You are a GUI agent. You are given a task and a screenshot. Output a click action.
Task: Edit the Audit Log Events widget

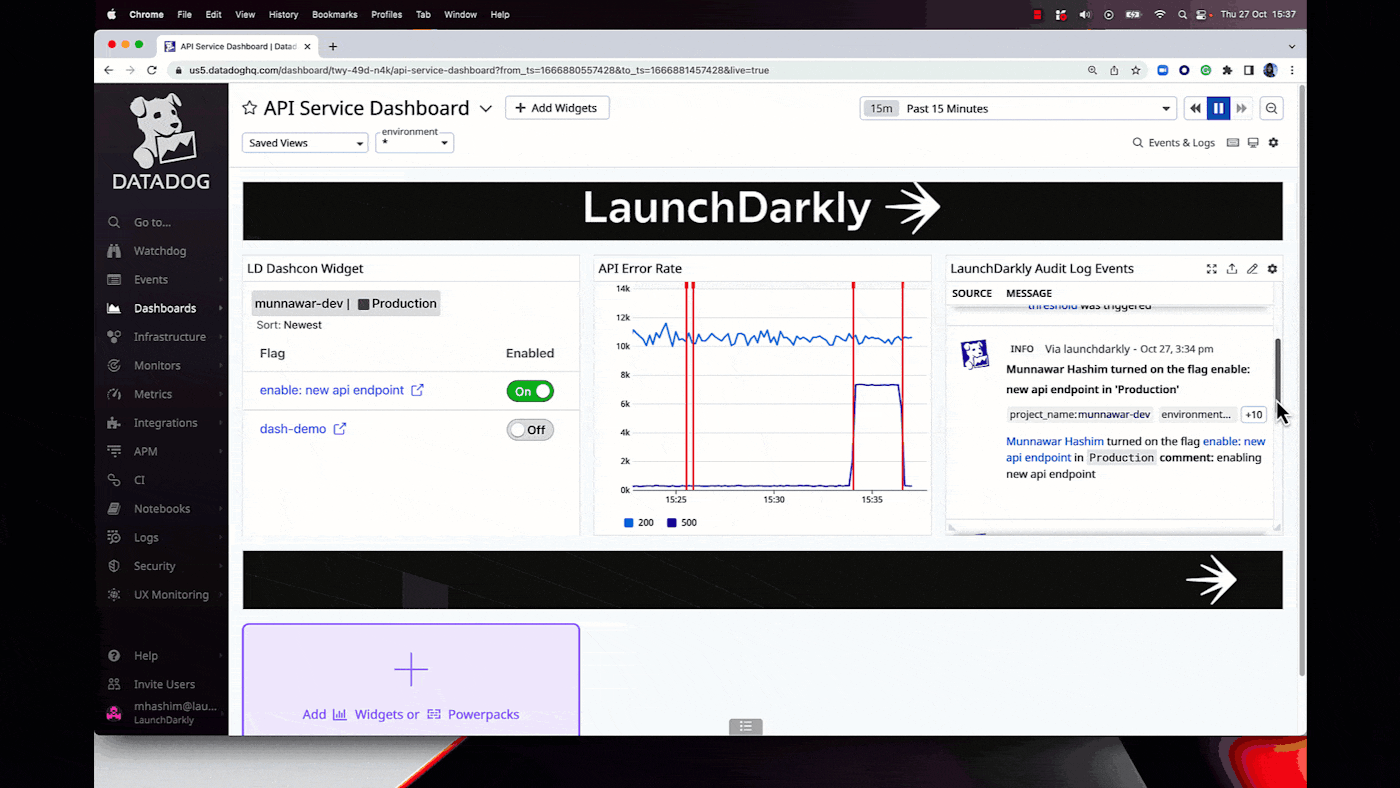(x=1252, y=269)
